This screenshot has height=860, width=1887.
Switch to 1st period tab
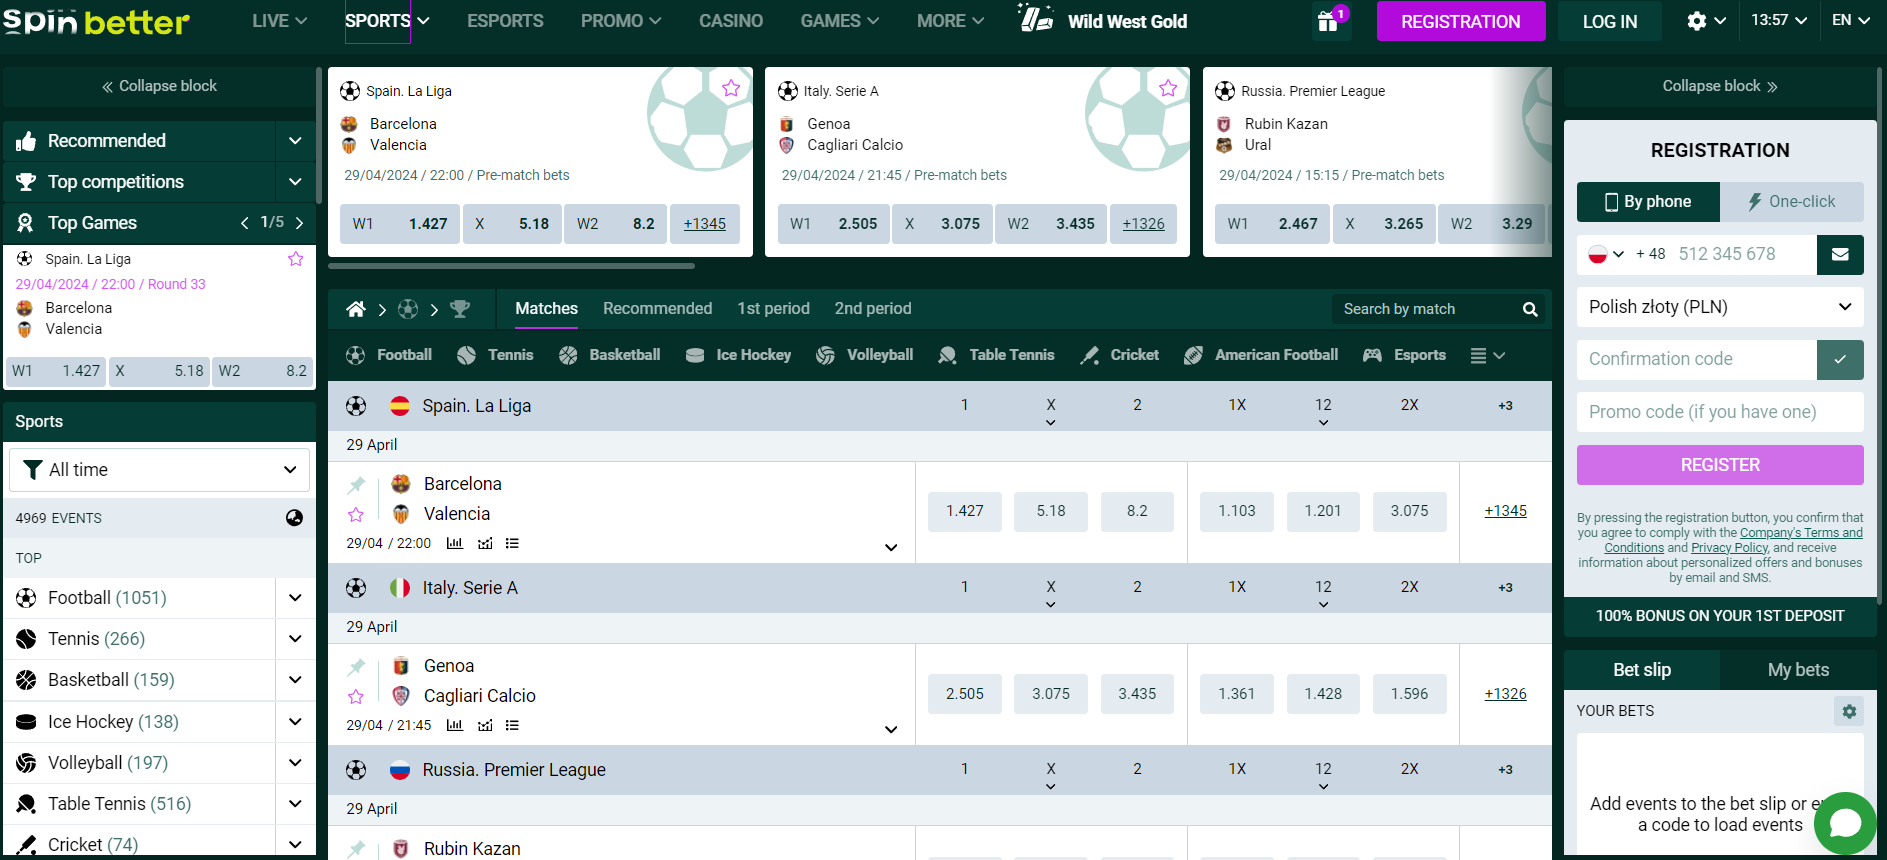pyautogui.click(x=773, y=309)
